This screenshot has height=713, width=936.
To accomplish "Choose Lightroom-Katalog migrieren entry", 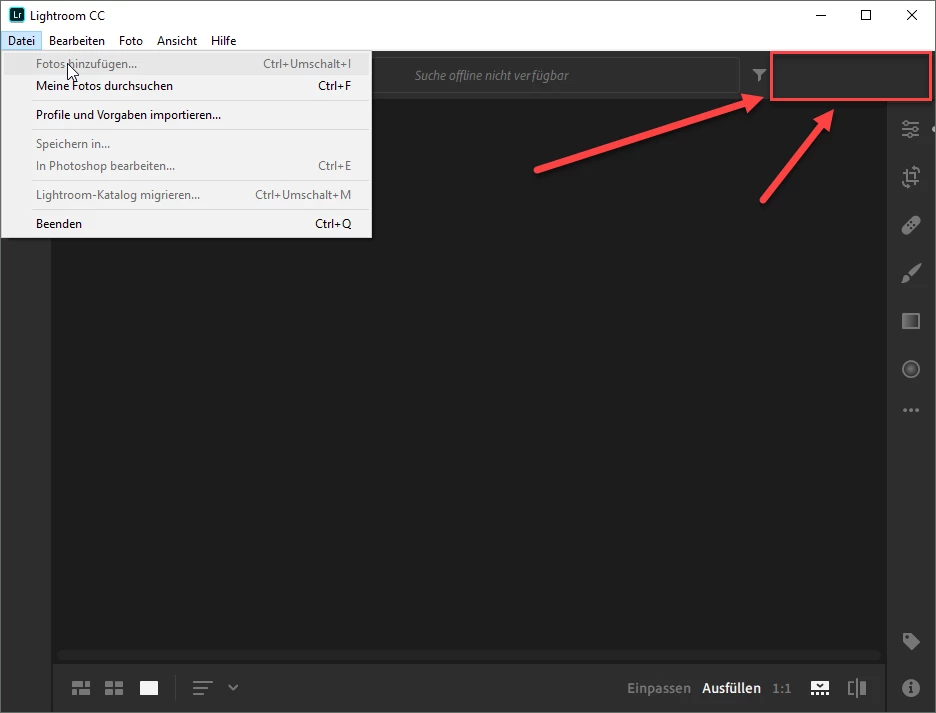I will (x=186, y=195).
